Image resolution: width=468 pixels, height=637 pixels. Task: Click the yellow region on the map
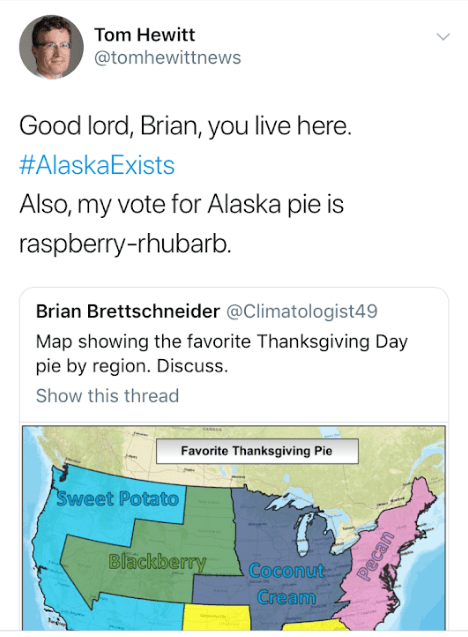pyautogui.click(x=217, y=617)
